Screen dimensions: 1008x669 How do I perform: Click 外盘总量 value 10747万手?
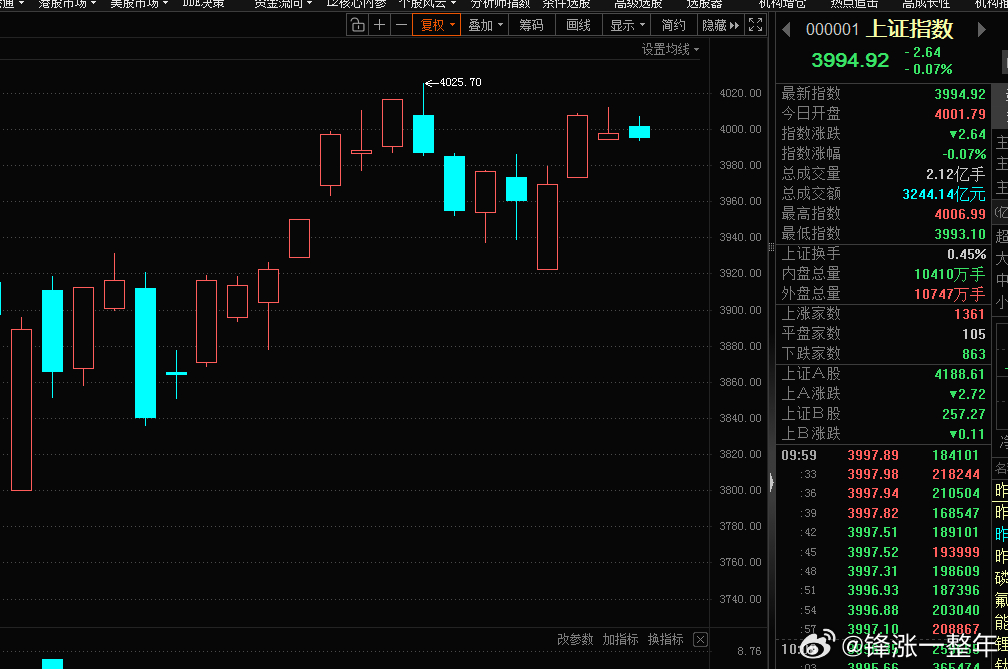pos(950,294)
